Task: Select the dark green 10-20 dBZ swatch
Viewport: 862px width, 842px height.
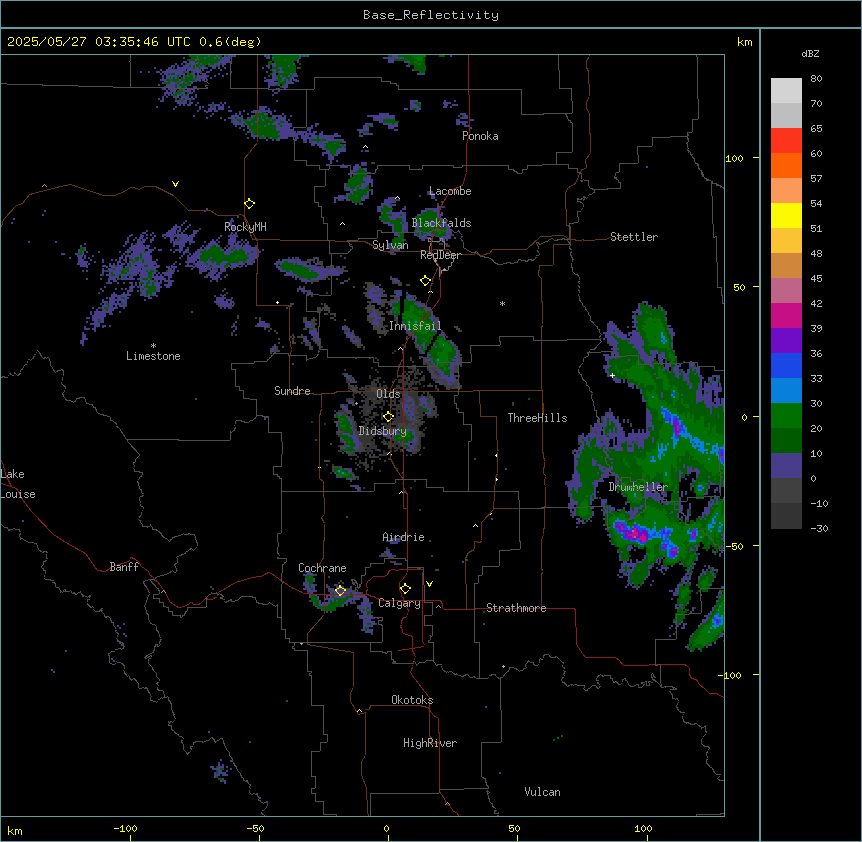Action: 786,441
